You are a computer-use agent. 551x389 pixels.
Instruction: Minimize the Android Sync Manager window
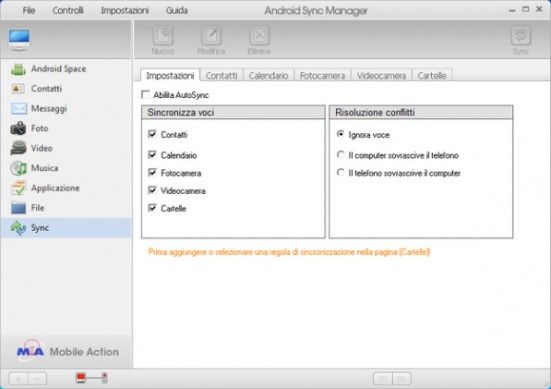pyautogui.click(x=512, y=10)
